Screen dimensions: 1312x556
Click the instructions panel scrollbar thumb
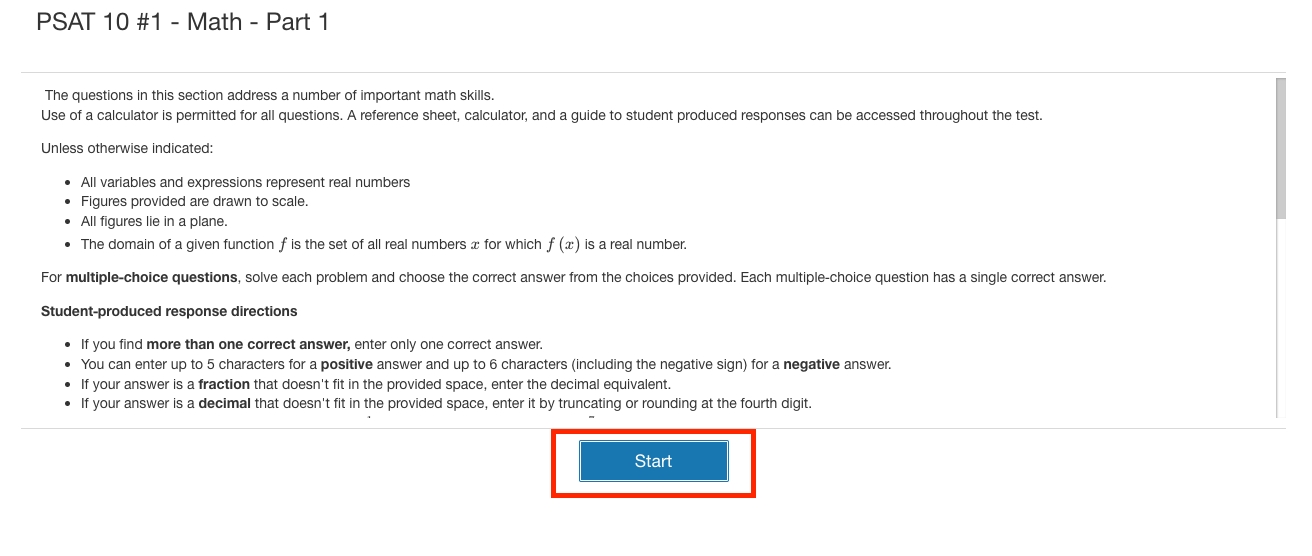click(1280, 147)
